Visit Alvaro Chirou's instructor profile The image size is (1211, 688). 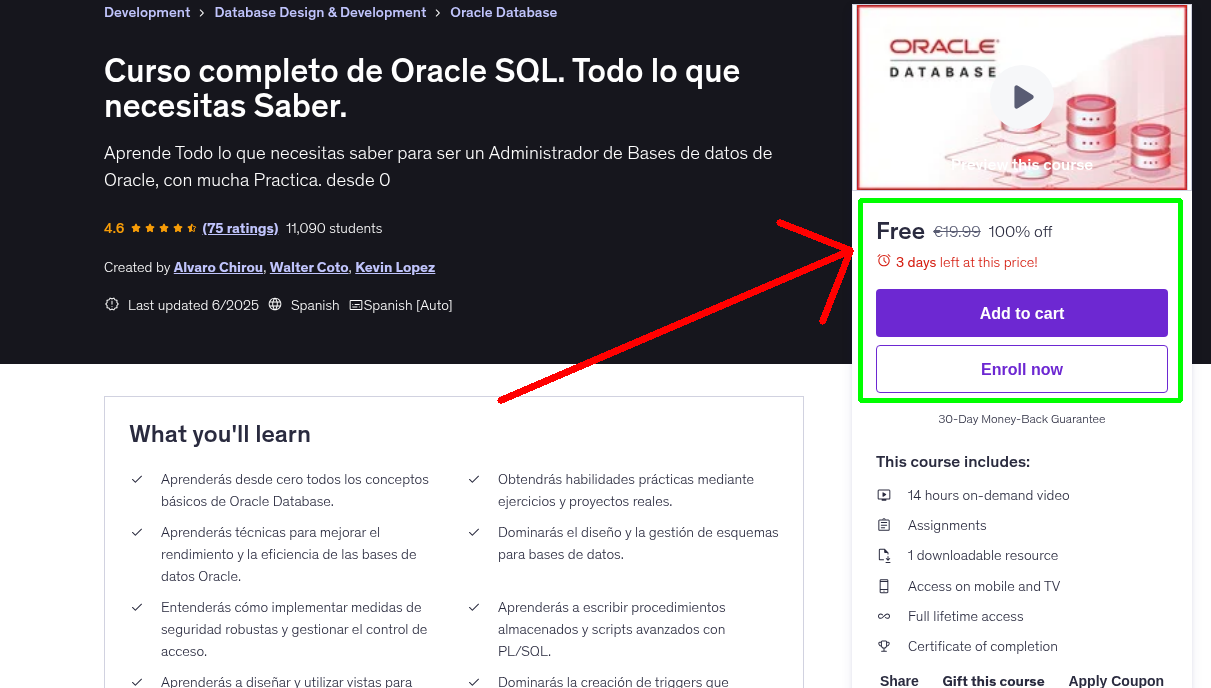tap(218, 267)
